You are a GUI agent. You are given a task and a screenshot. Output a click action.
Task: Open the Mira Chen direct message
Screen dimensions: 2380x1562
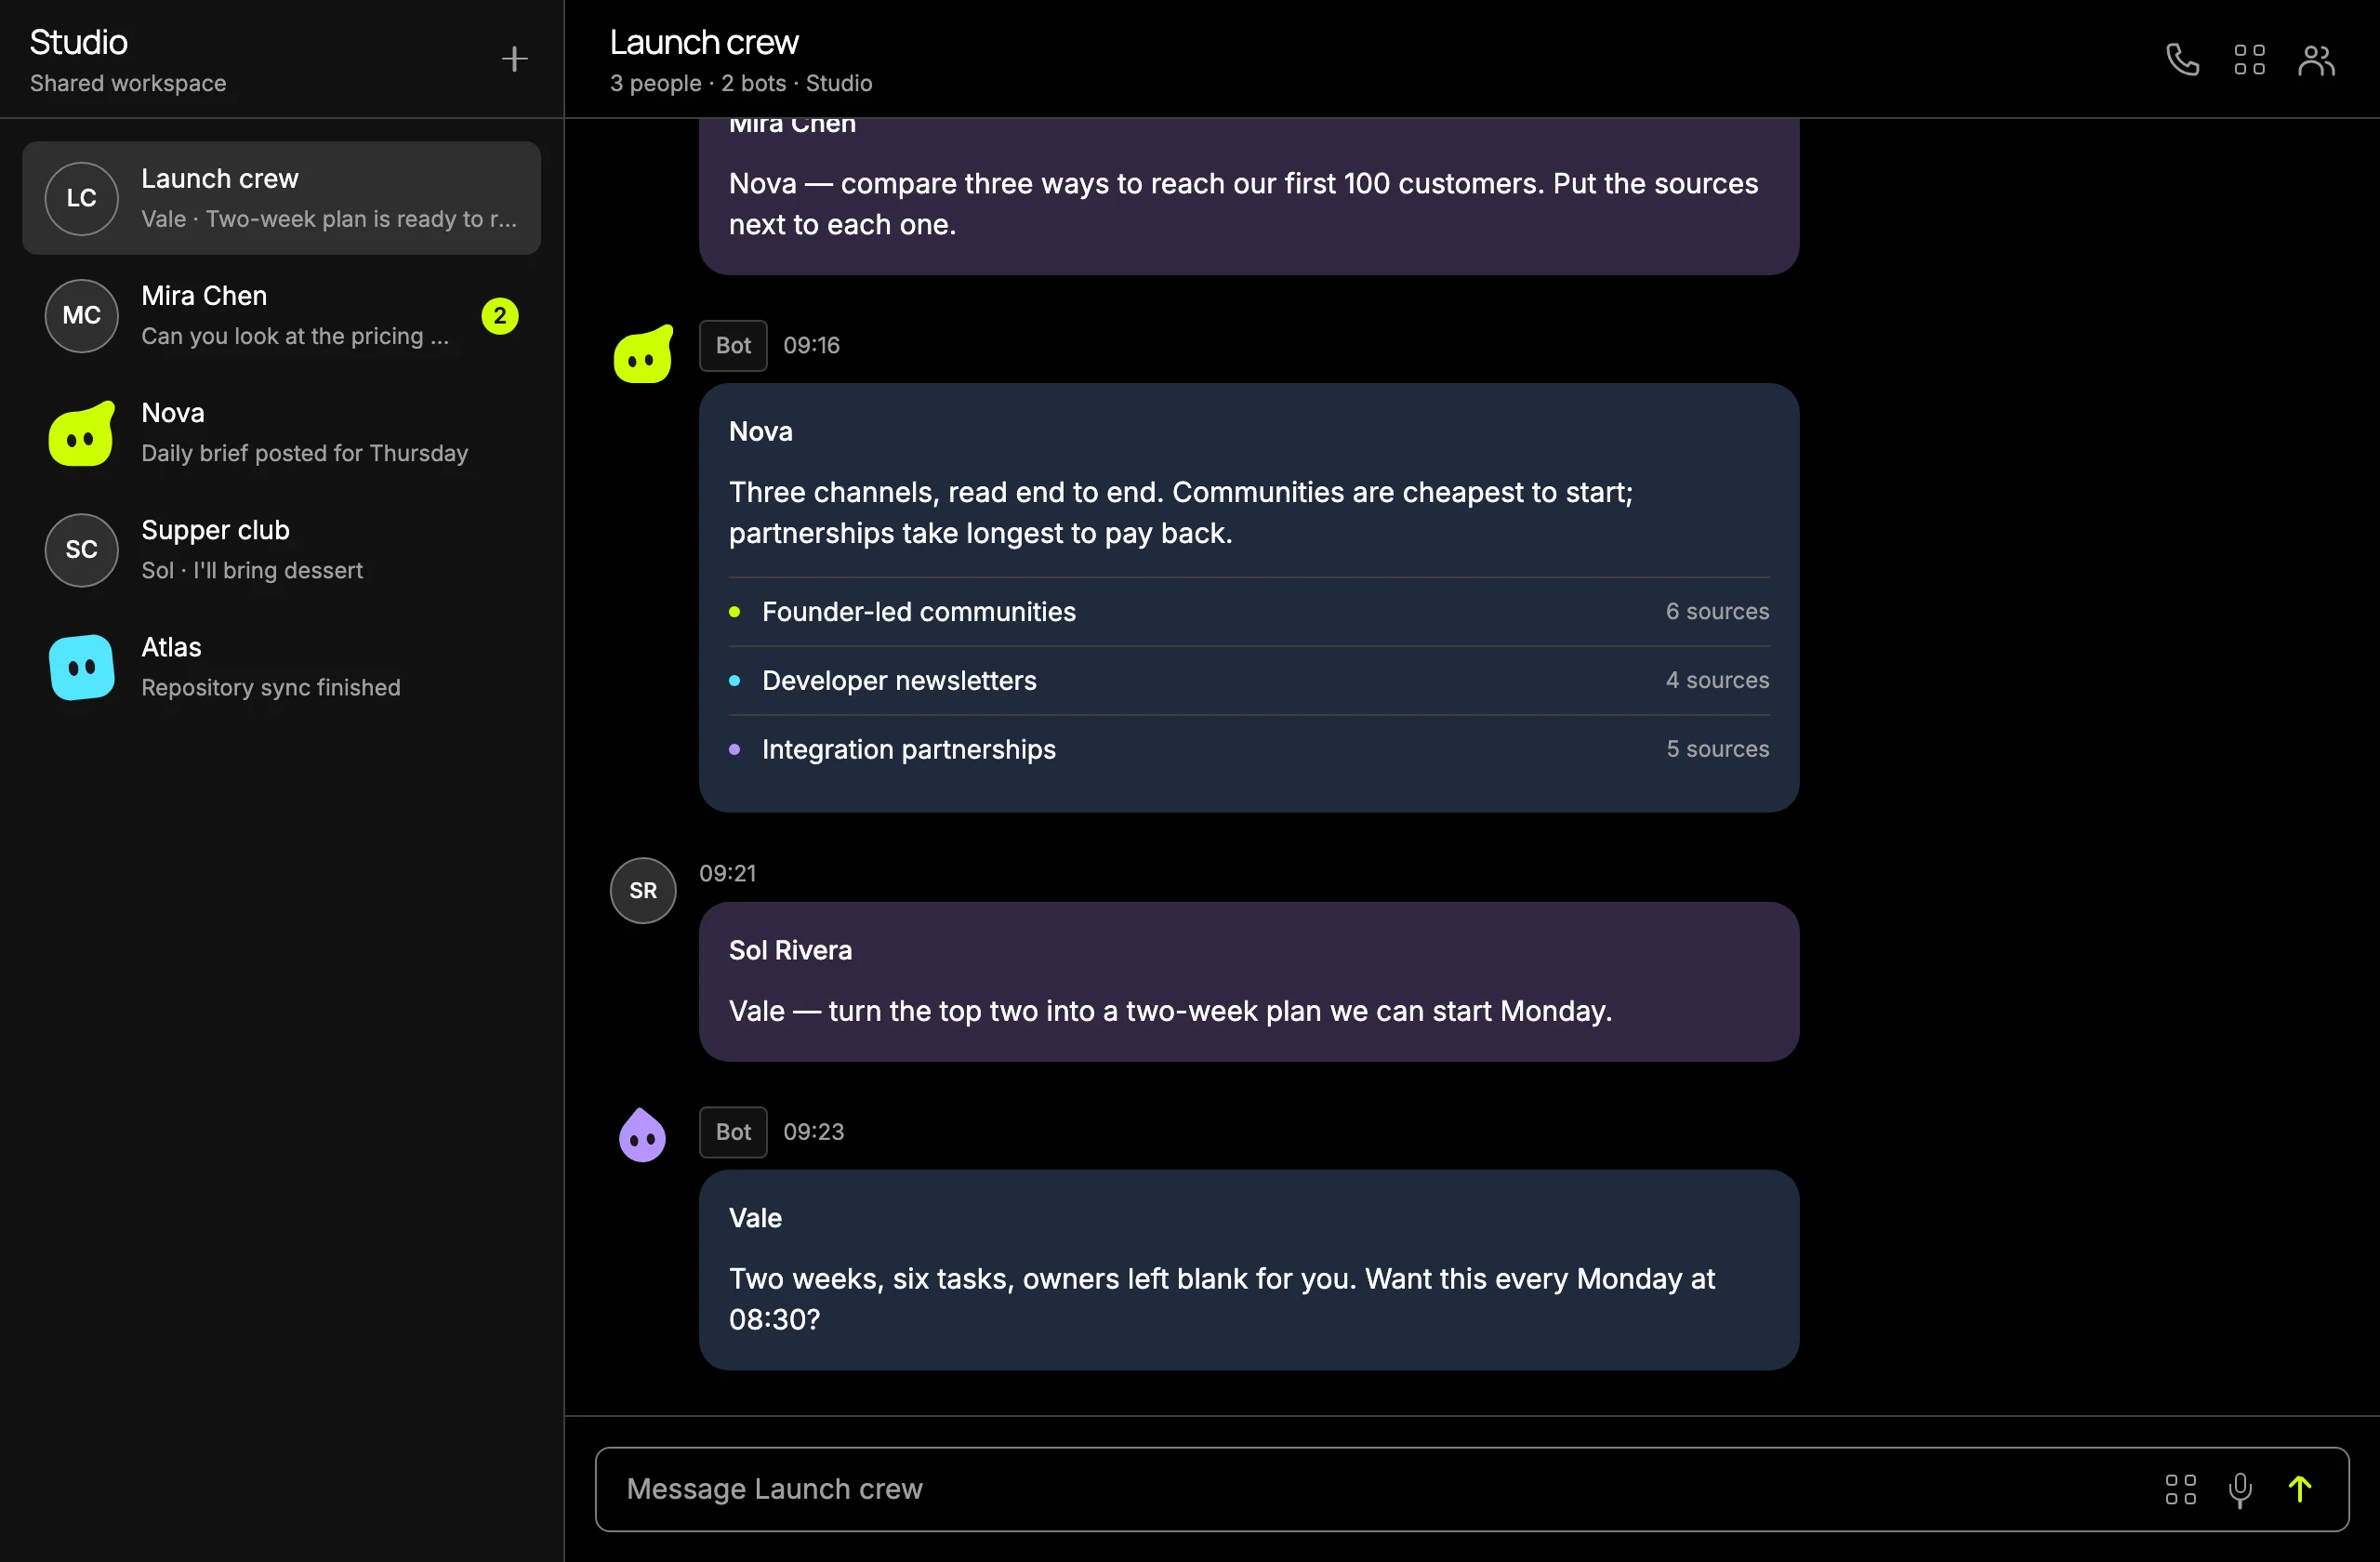click(281, 315)
